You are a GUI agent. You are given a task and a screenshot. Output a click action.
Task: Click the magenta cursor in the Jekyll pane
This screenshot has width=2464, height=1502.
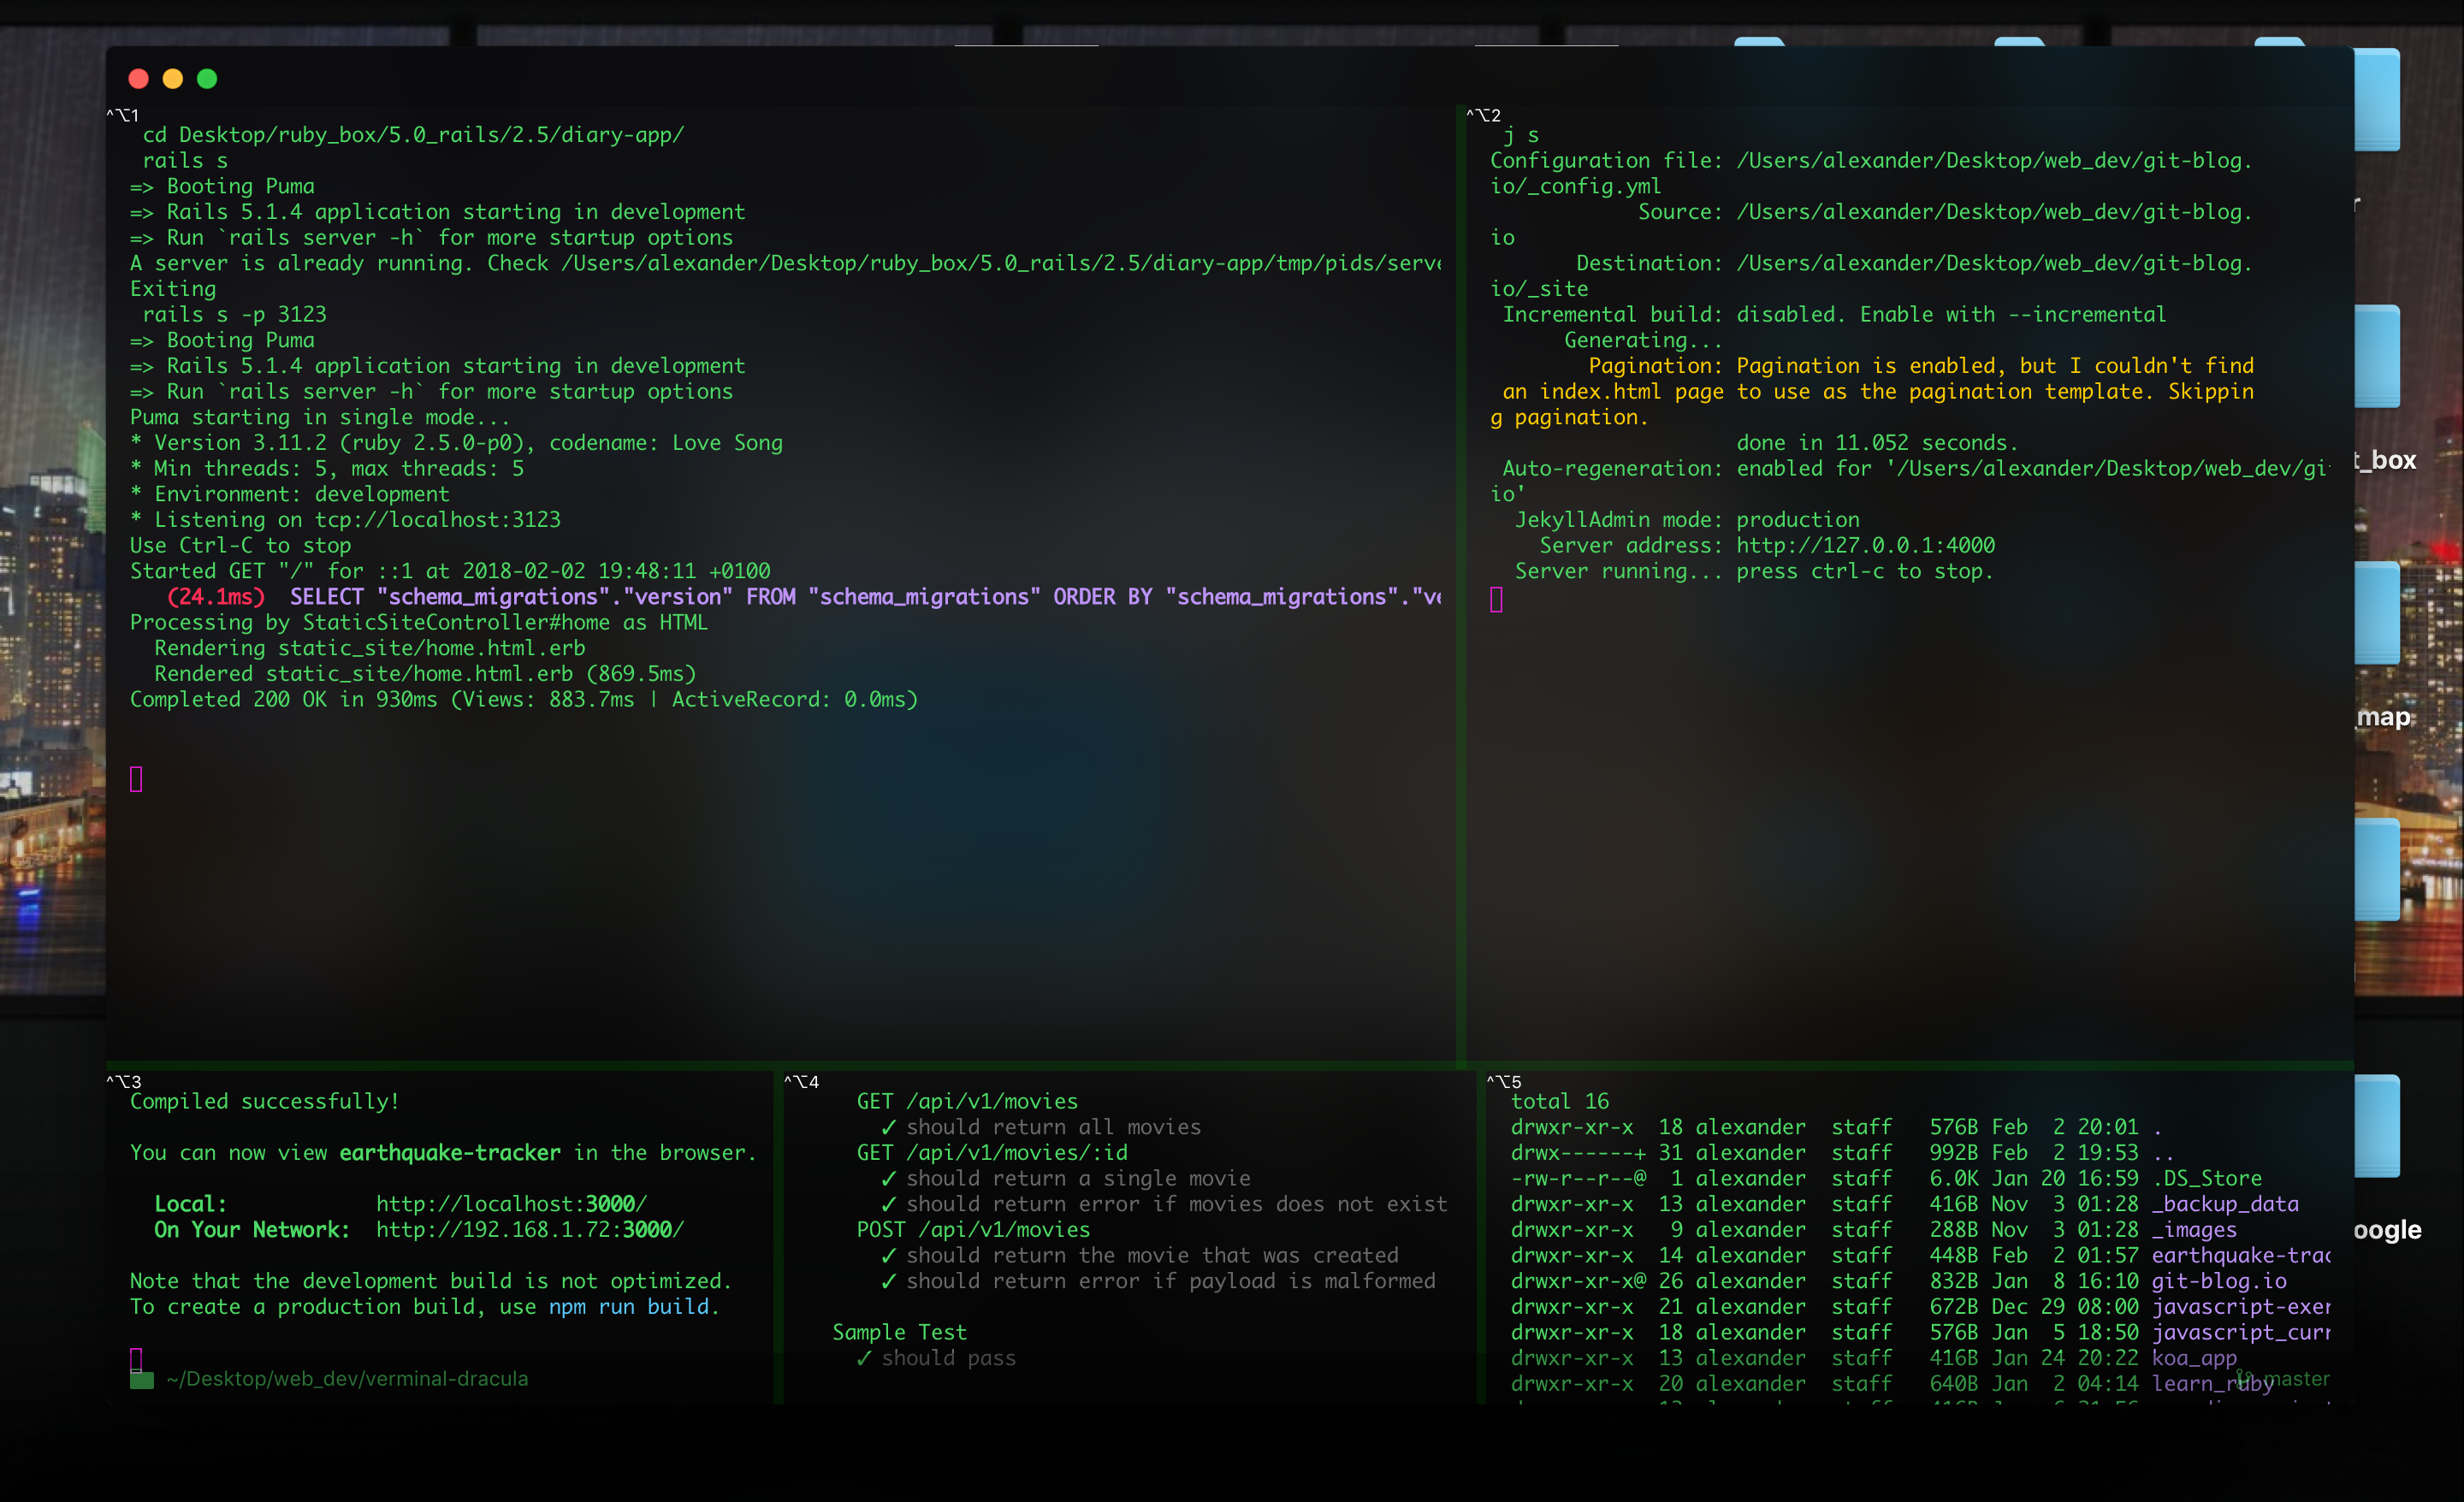click(x=1496, y=599)
